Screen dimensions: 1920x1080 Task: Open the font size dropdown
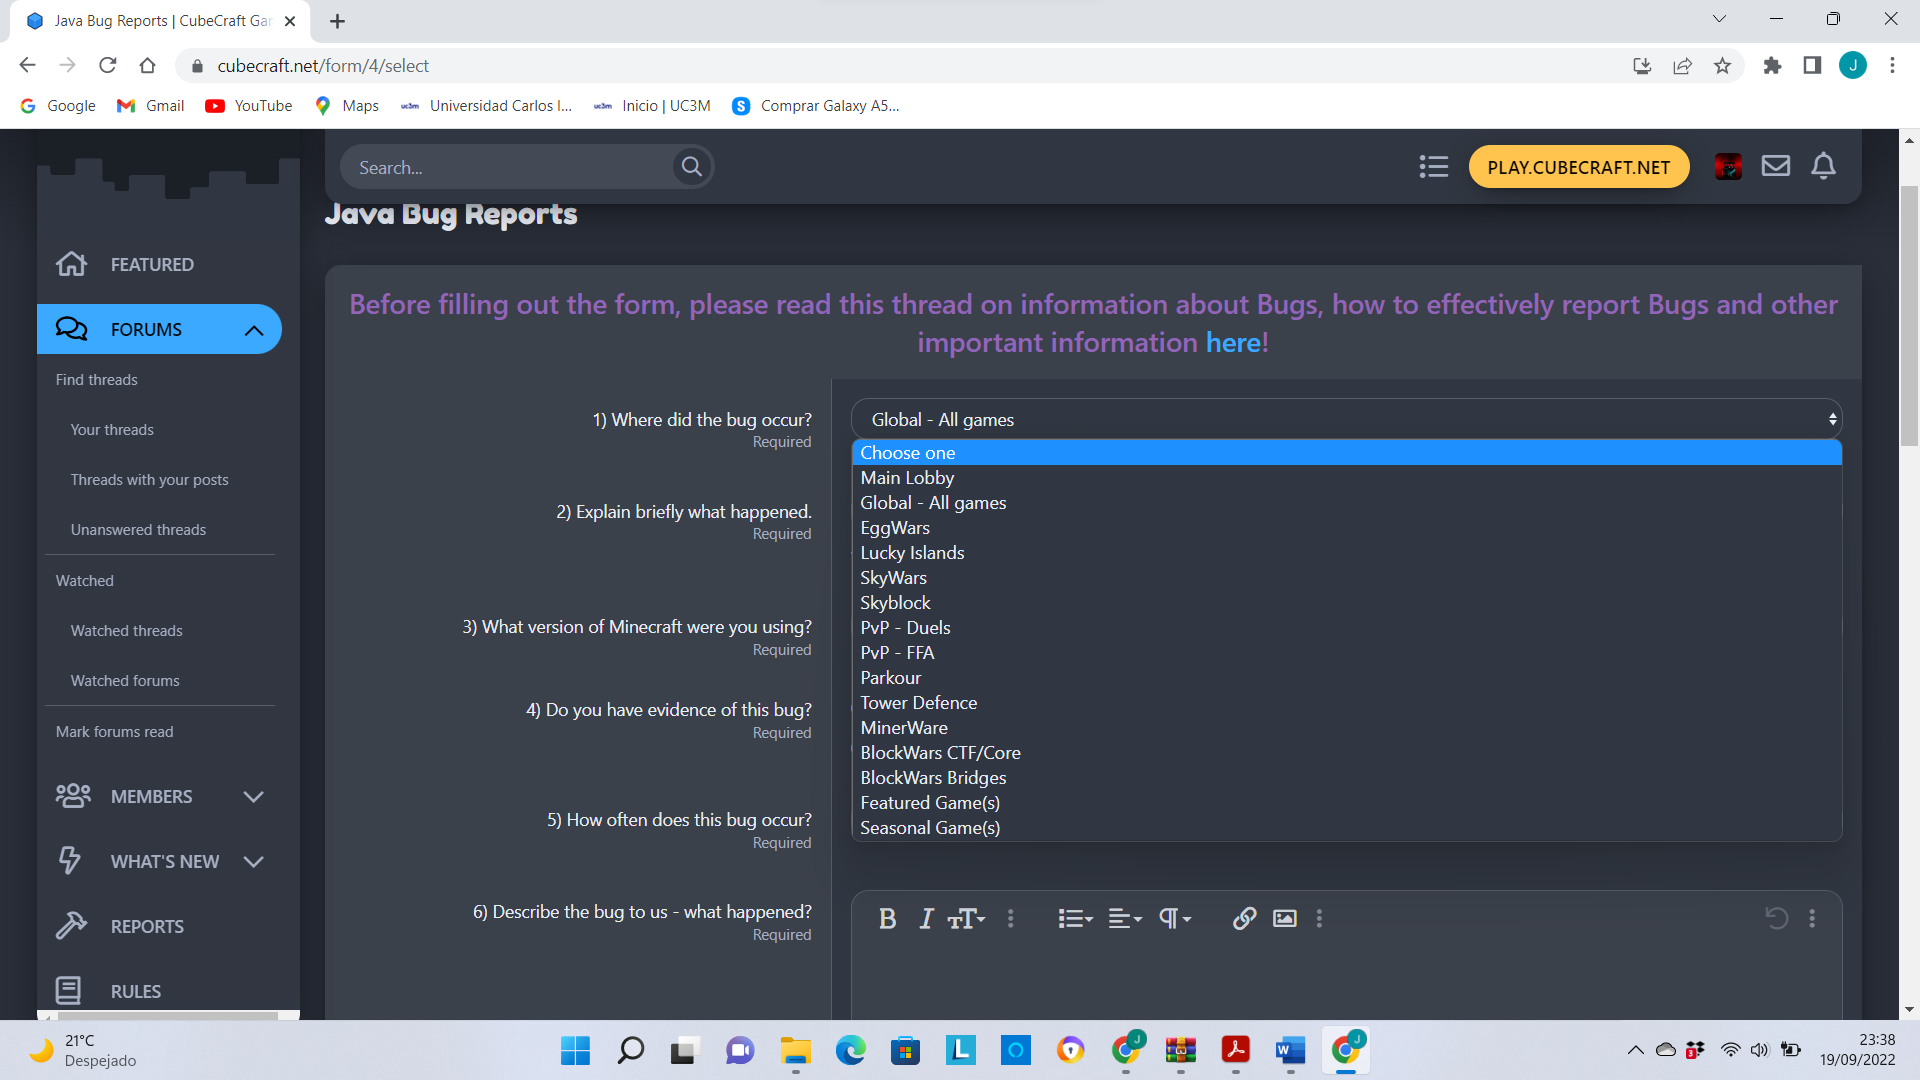click(966, 918)
